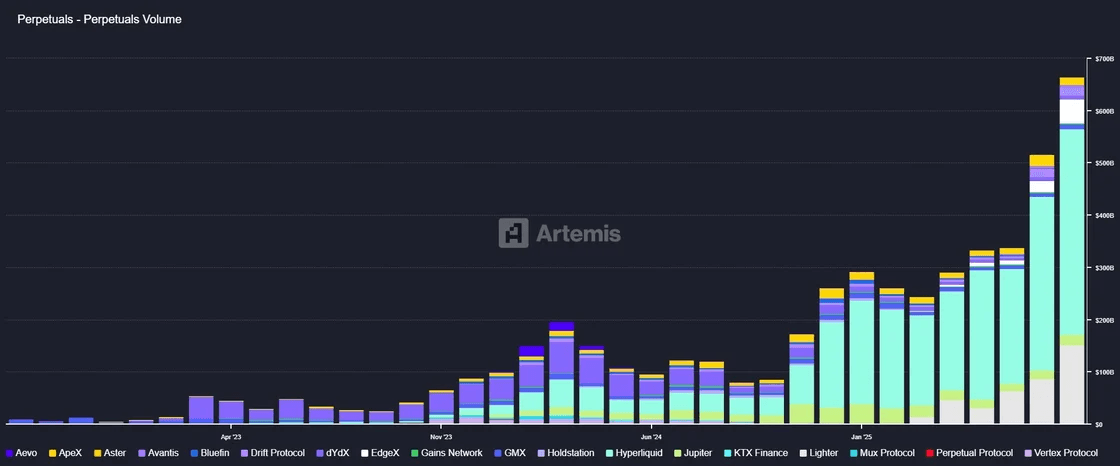Click the Hyperliquid segment of the tallest bar
This screenshot has width=1120, height=466.
click(x=1071, y=232)
